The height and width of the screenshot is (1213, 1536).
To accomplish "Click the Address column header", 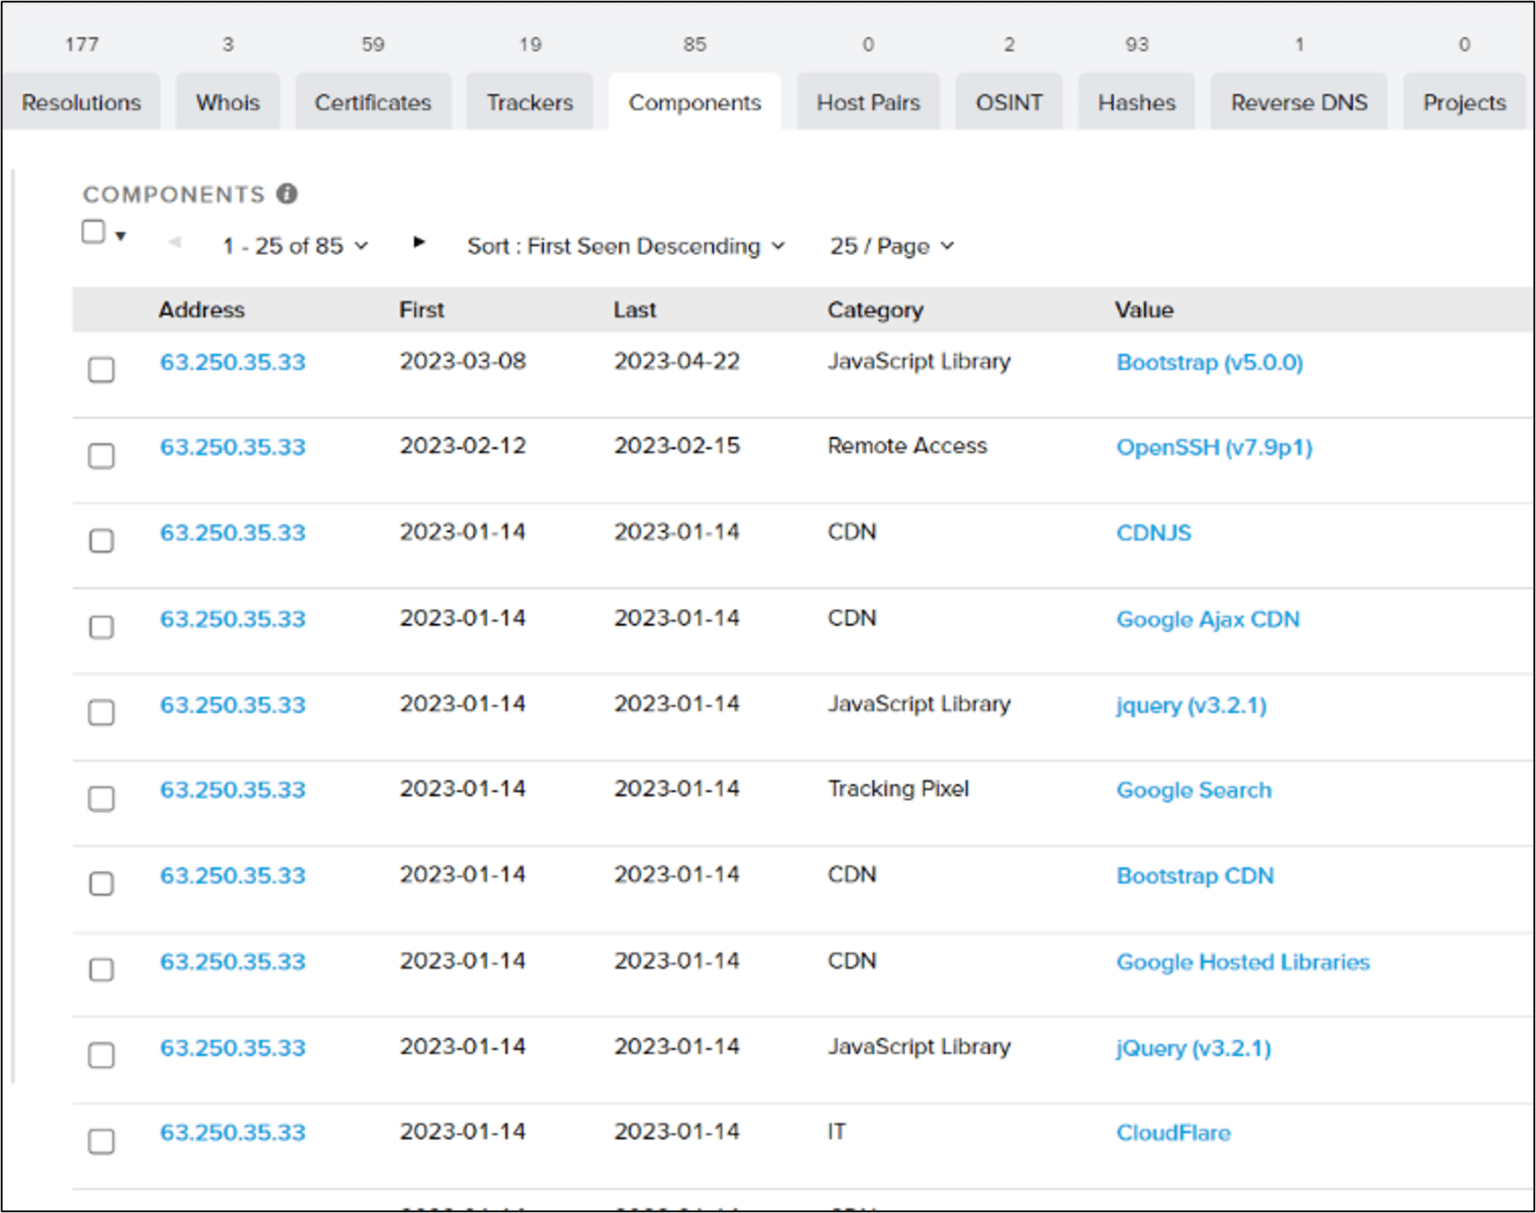I will tap(201, 310).
